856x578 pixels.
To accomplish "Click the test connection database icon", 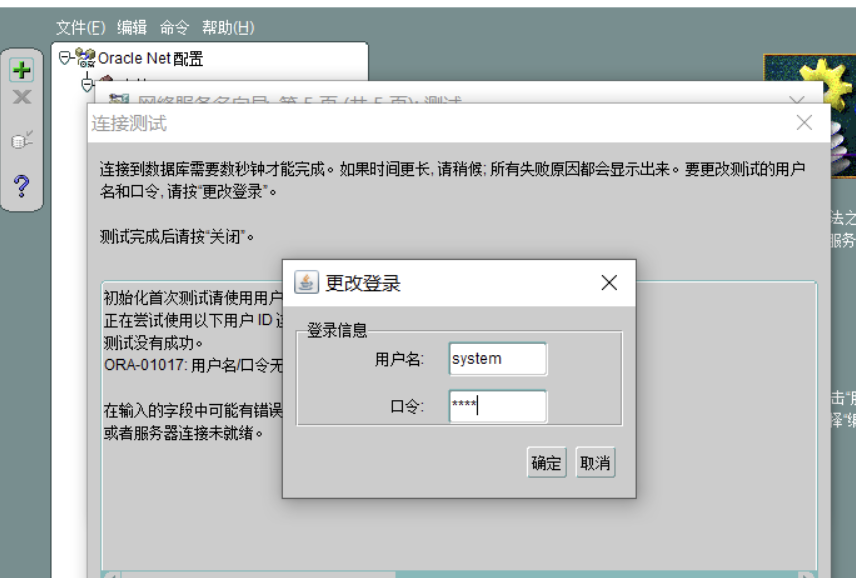I will tap(22, 140).
